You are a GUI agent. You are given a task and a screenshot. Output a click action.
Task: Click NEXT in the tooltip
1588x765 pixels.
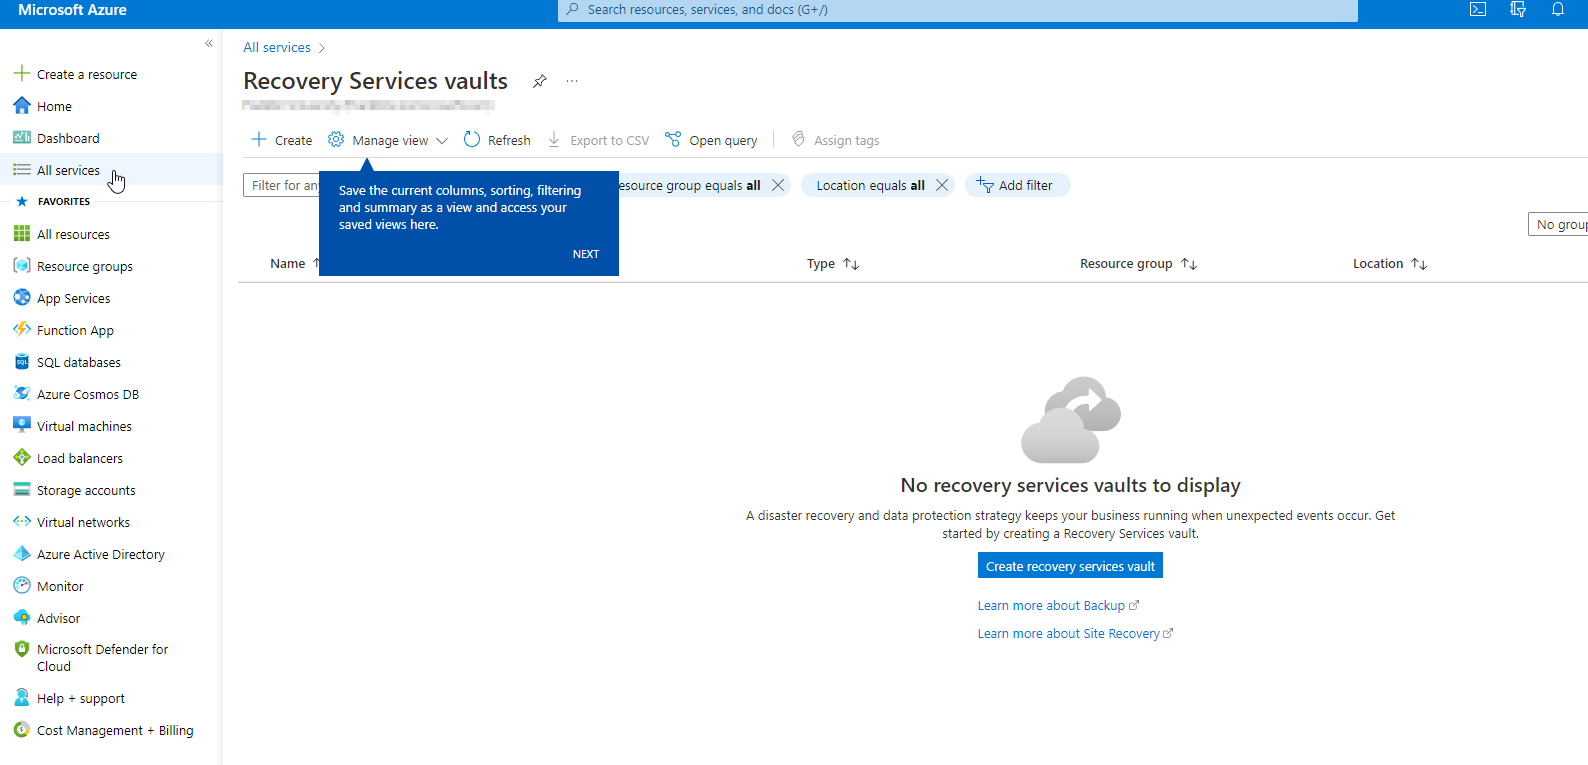[586, 254]
